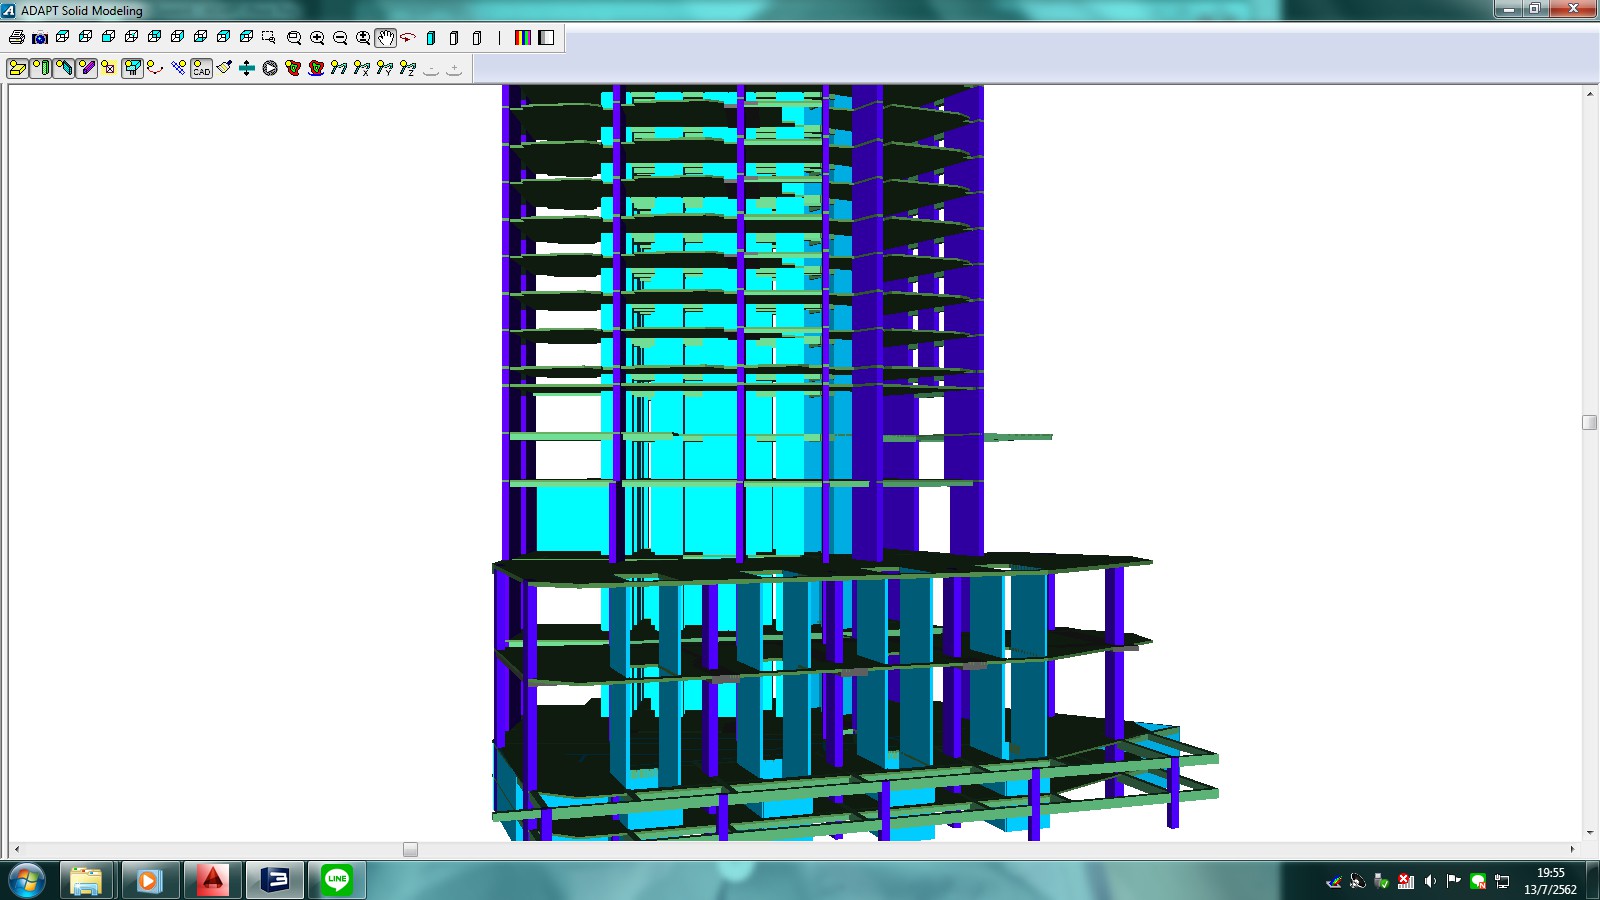The height and width of the screenshot is (900, 1600).
Task: Open the Windows Start menu
Action: pyautogui.click(x=27, y=880)
